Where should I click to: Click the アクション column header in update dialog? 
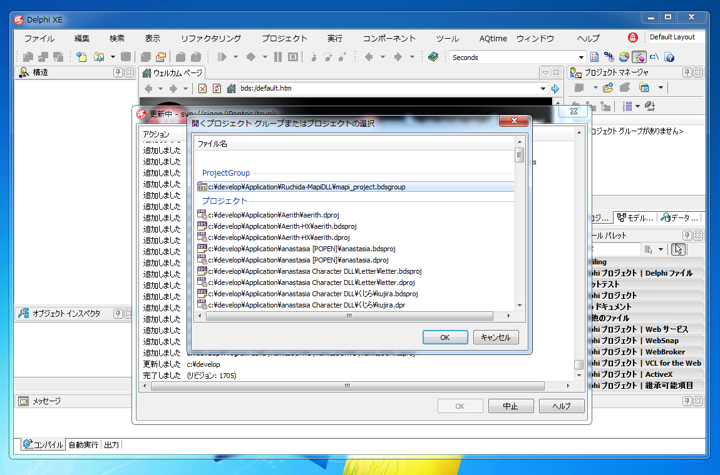point(156,134)
